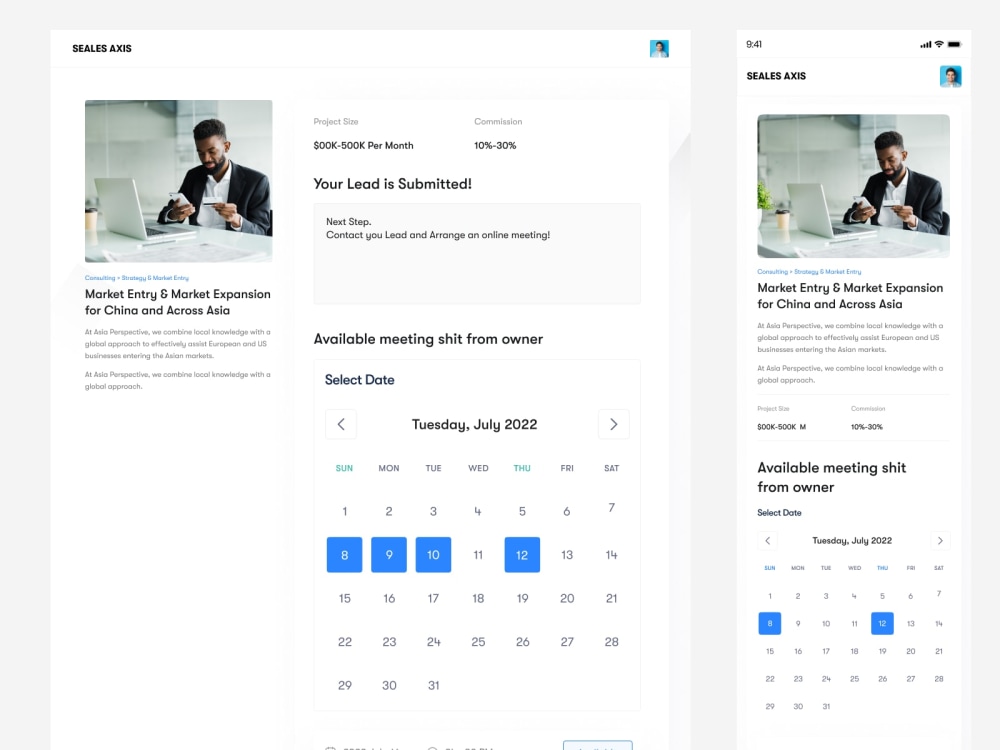Pick date 7 in desktop calendar
Screen dimensions: 1000x750
[612, 508]
